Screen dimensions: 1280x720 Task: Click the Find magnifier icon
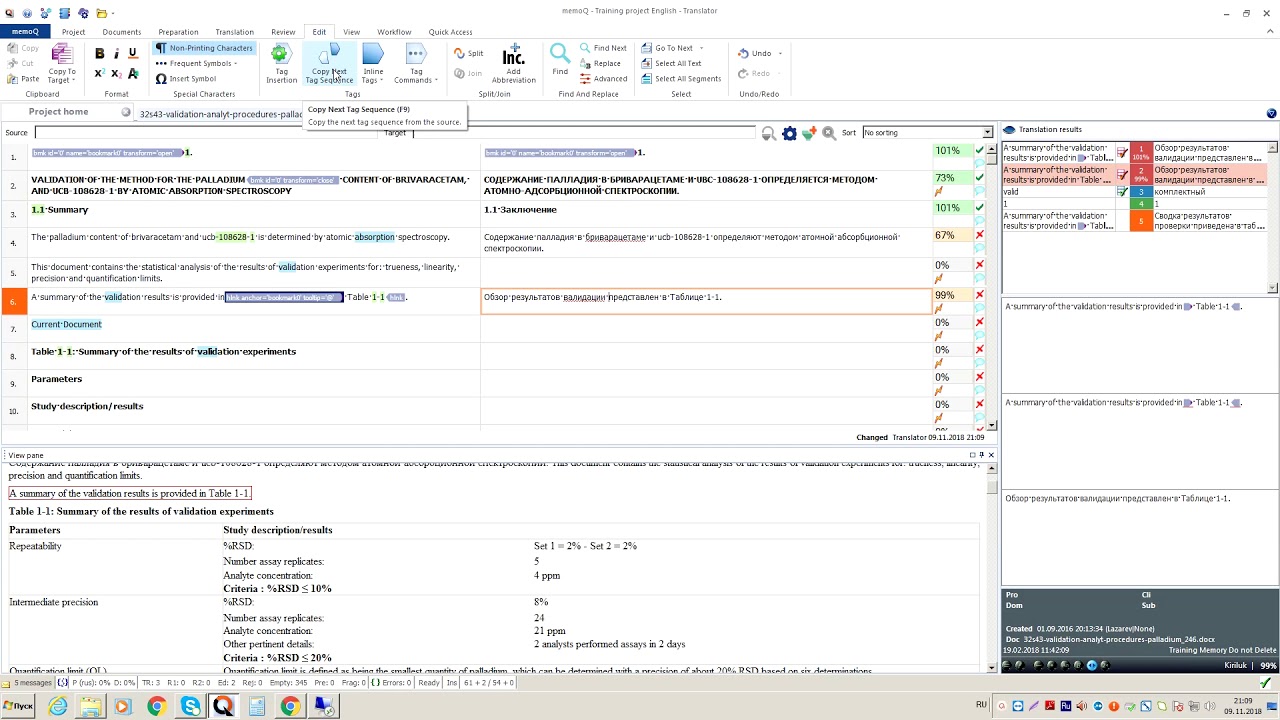click(560, 54)
